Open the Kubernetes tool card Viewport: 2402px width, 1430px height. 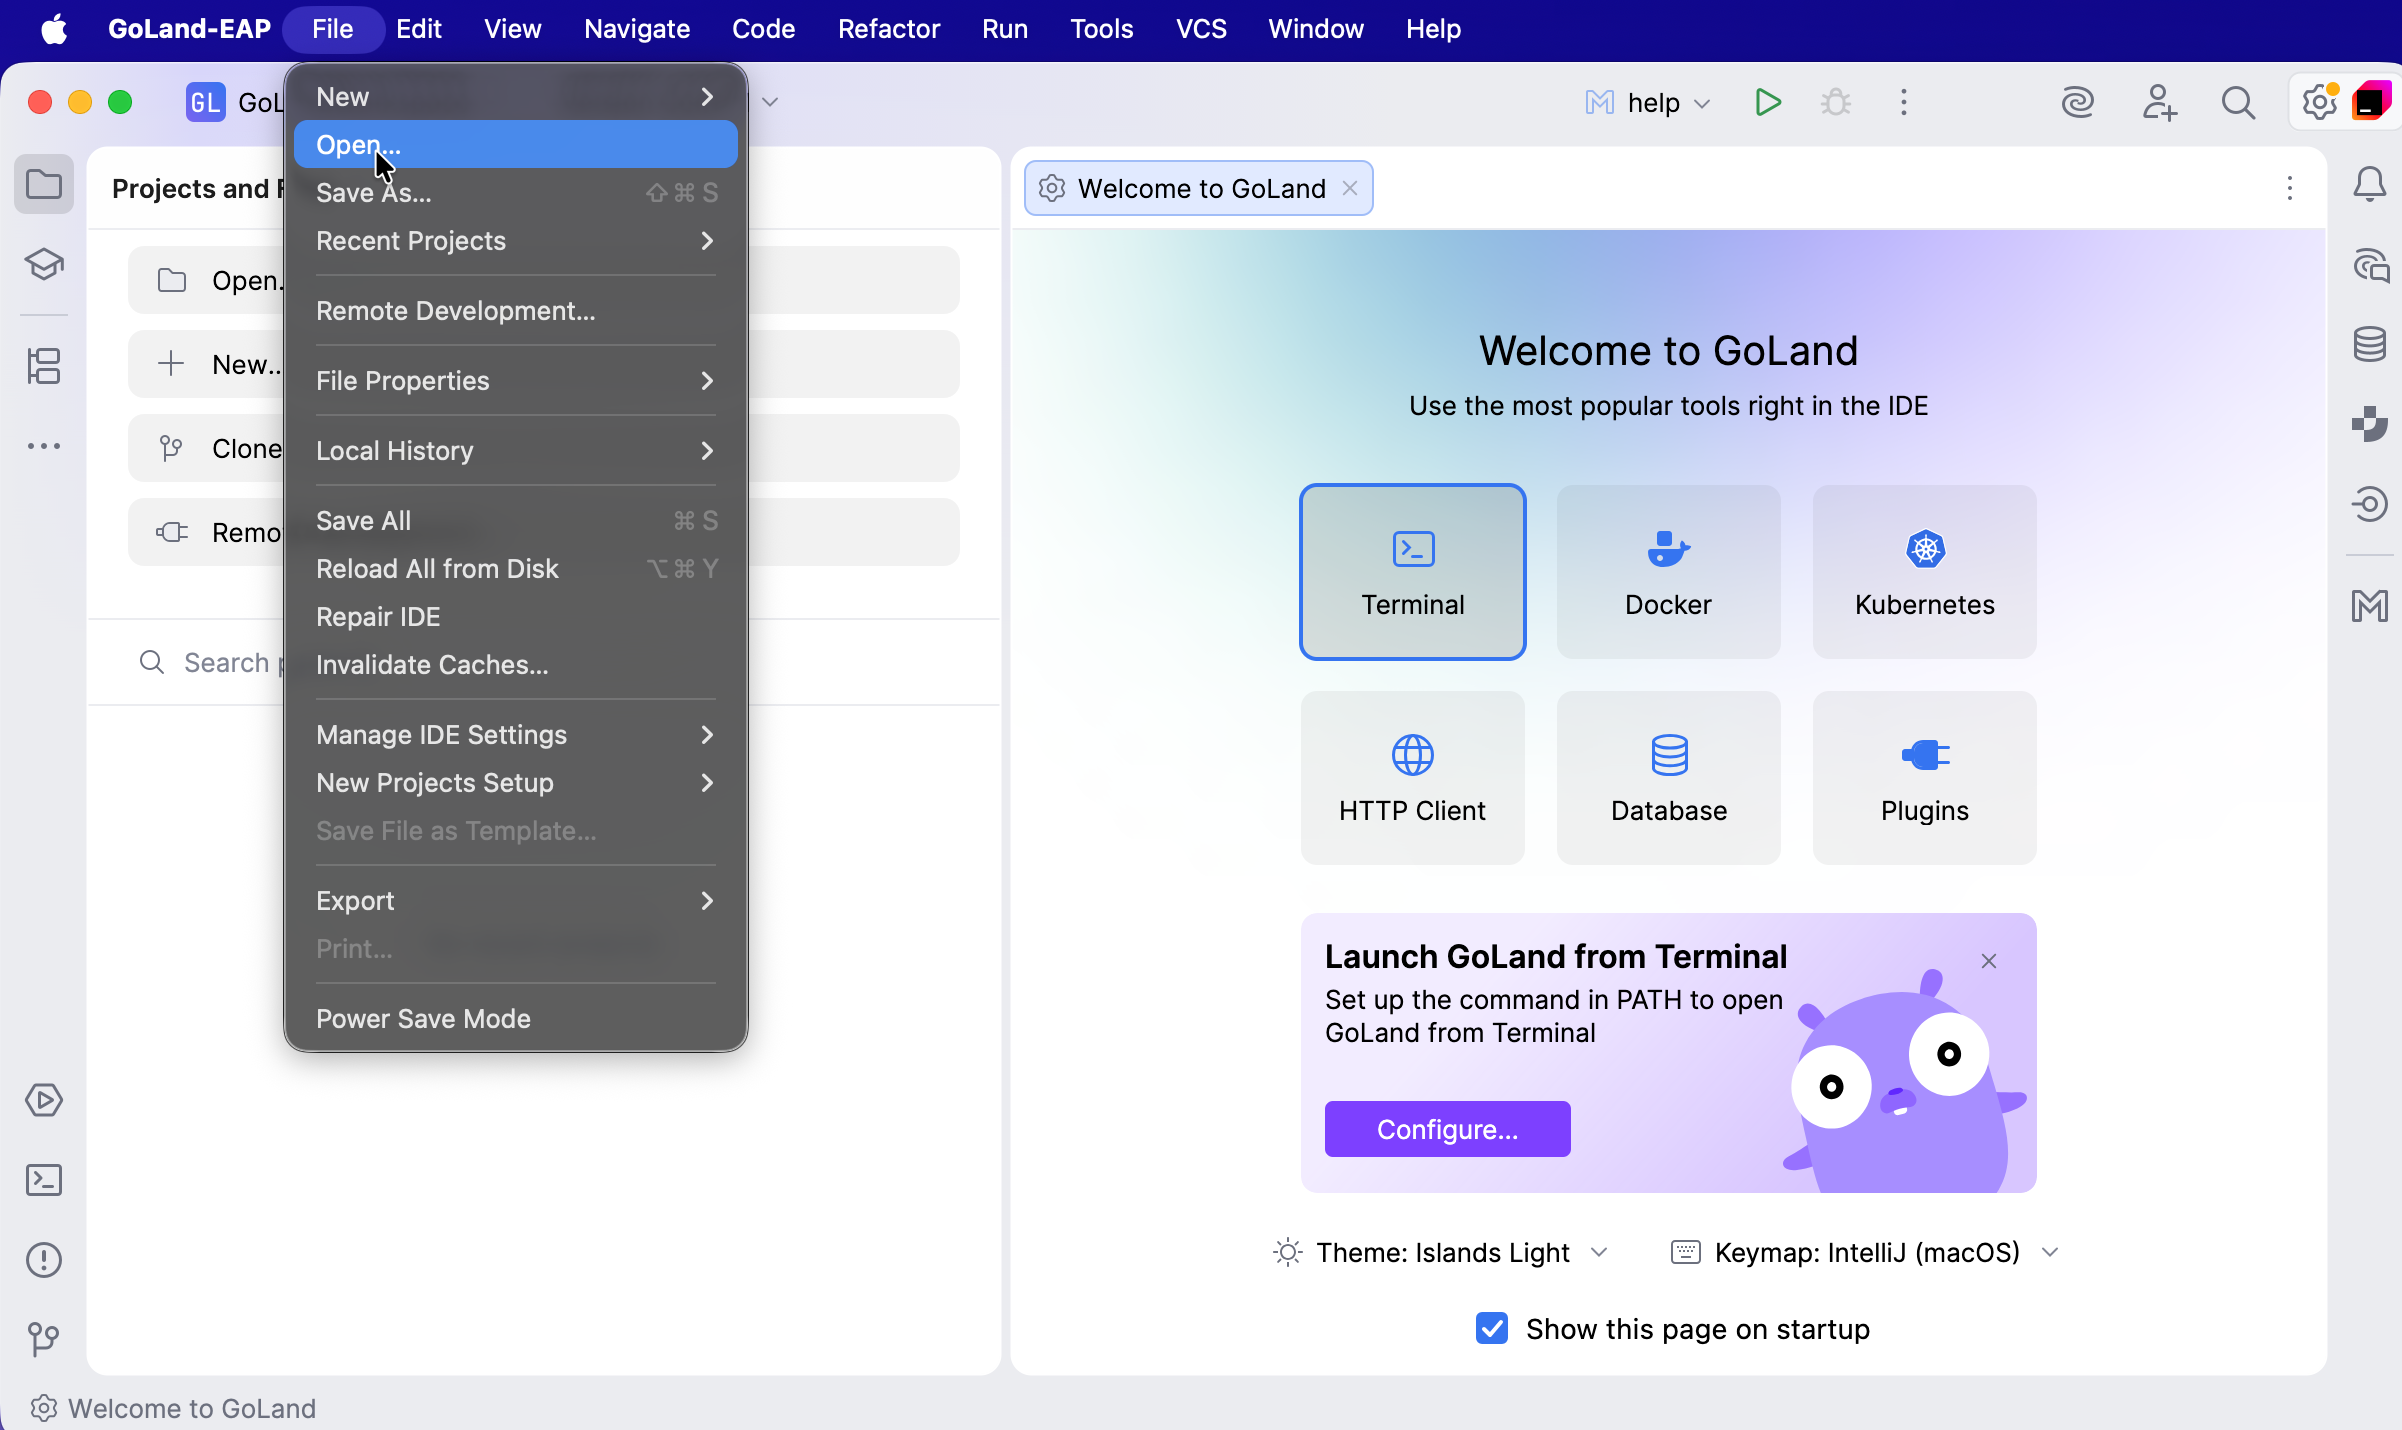(x=1923, y=572)
